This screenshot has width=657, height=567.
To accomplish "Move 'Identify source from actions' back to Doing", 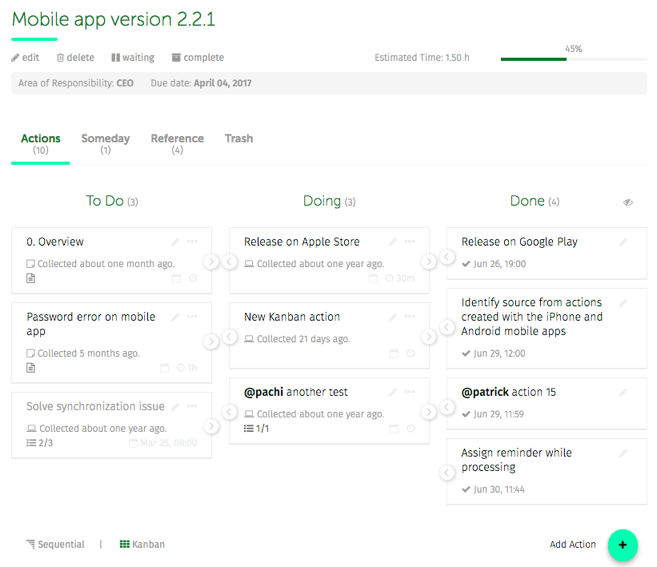I will 447,327.
